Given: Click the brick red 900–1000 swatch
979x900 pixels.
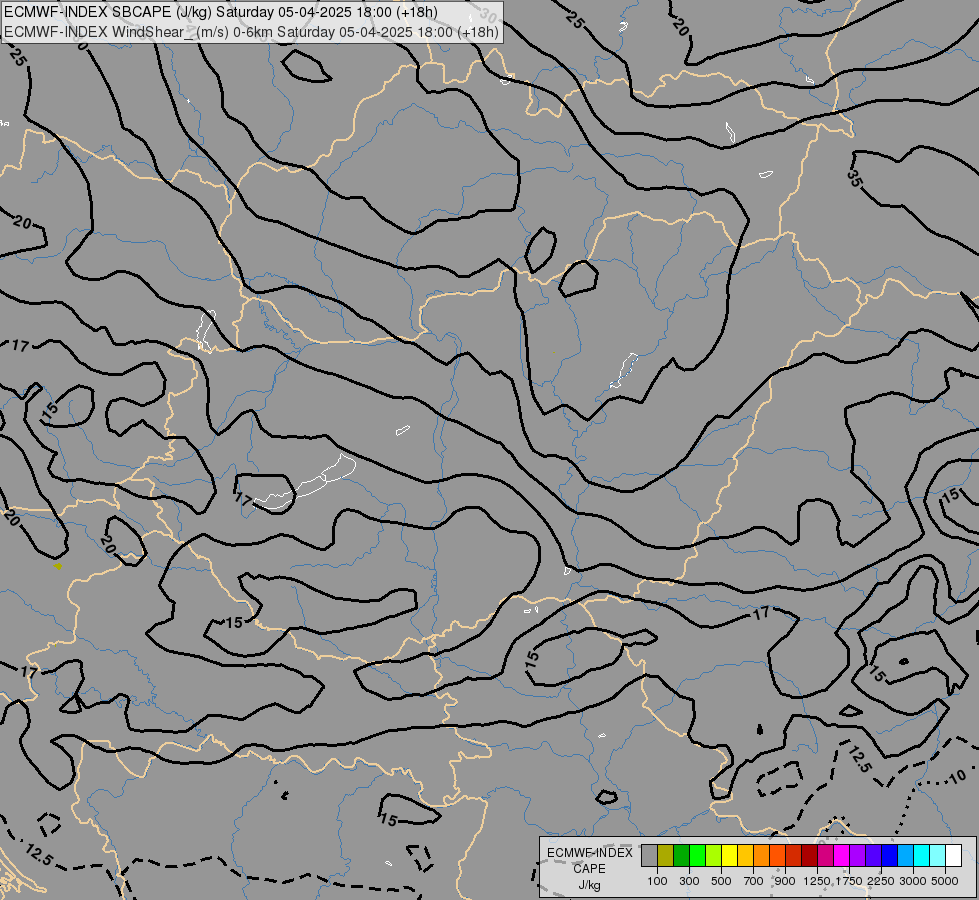Looking at the screenshot, I should tap(793, 855).
